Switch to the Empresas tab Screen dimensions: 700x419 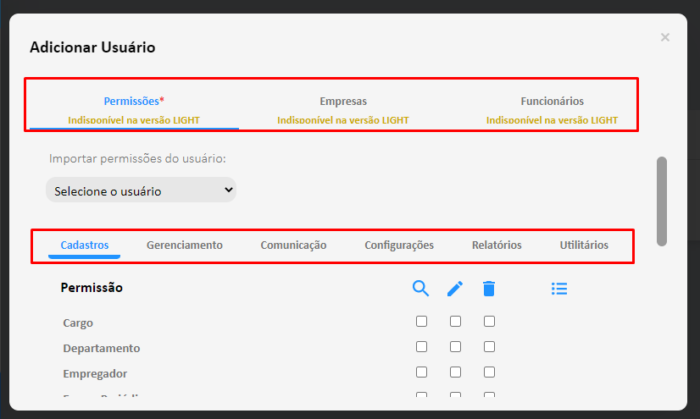coord(343,109)
